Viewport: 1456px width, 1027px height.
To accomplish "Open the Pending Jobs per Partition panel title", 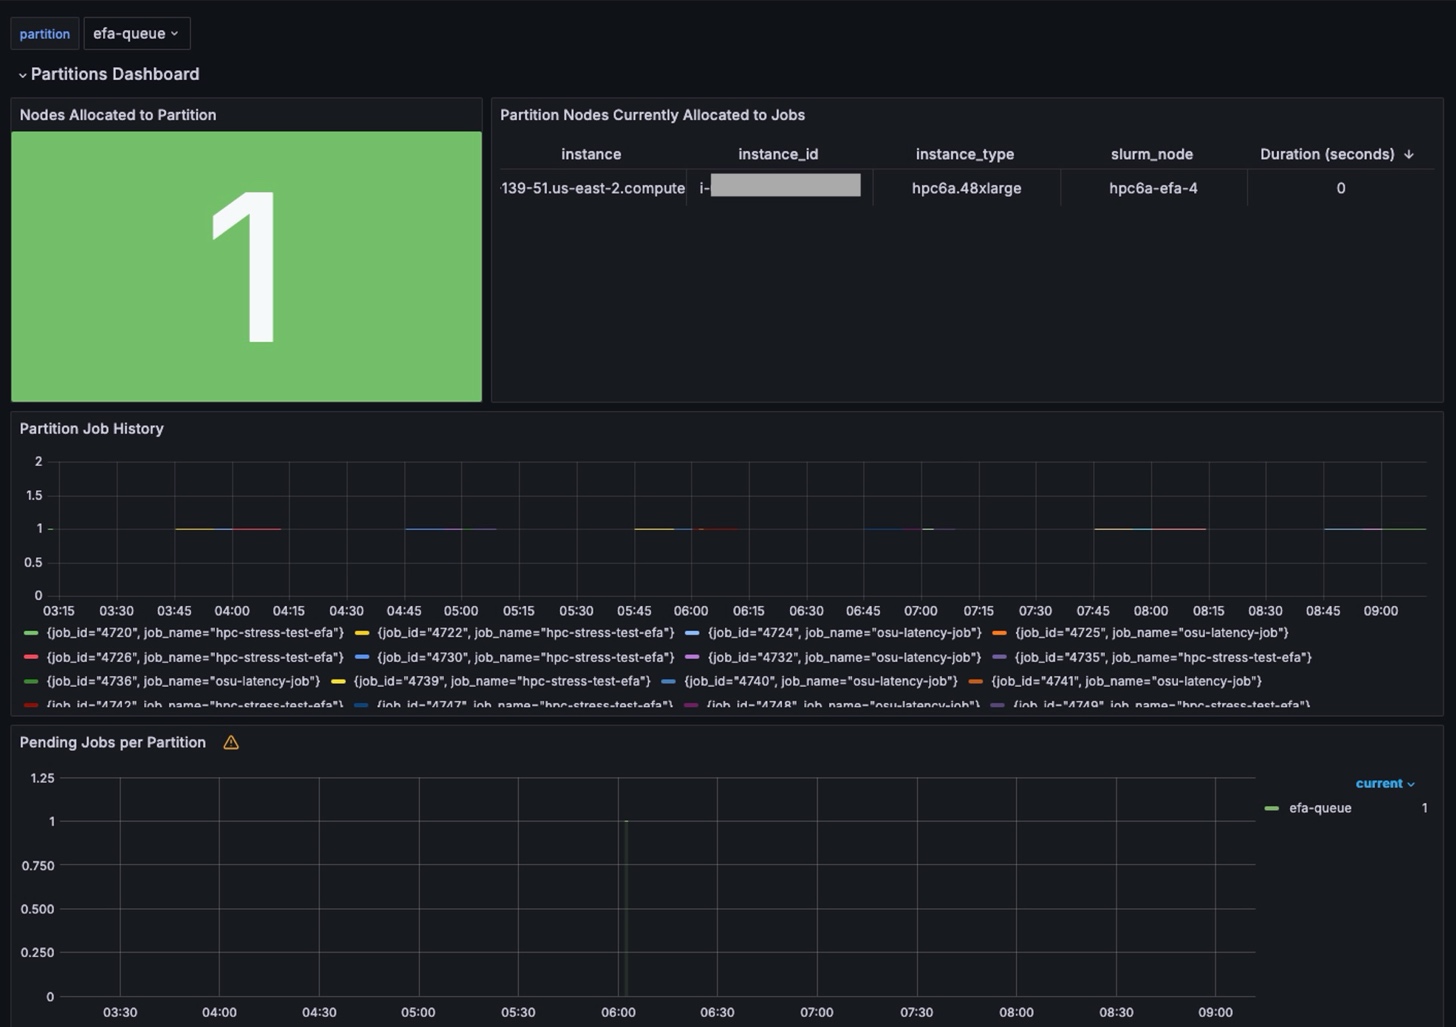I will coord(113,742).
